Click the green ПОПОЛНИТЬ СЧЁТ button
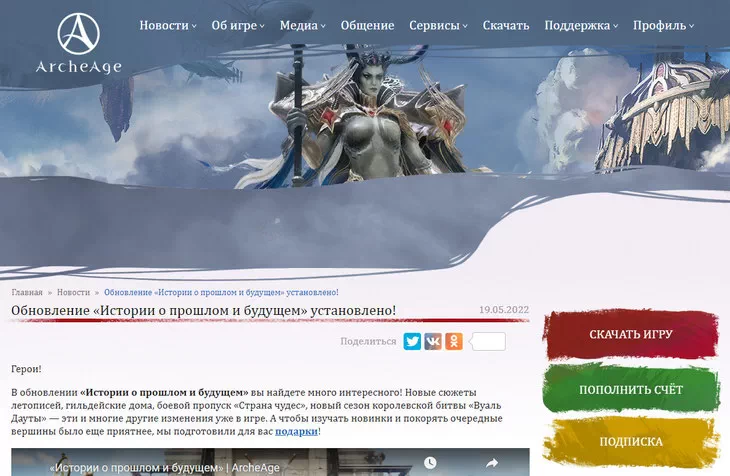 coord(630,389)
